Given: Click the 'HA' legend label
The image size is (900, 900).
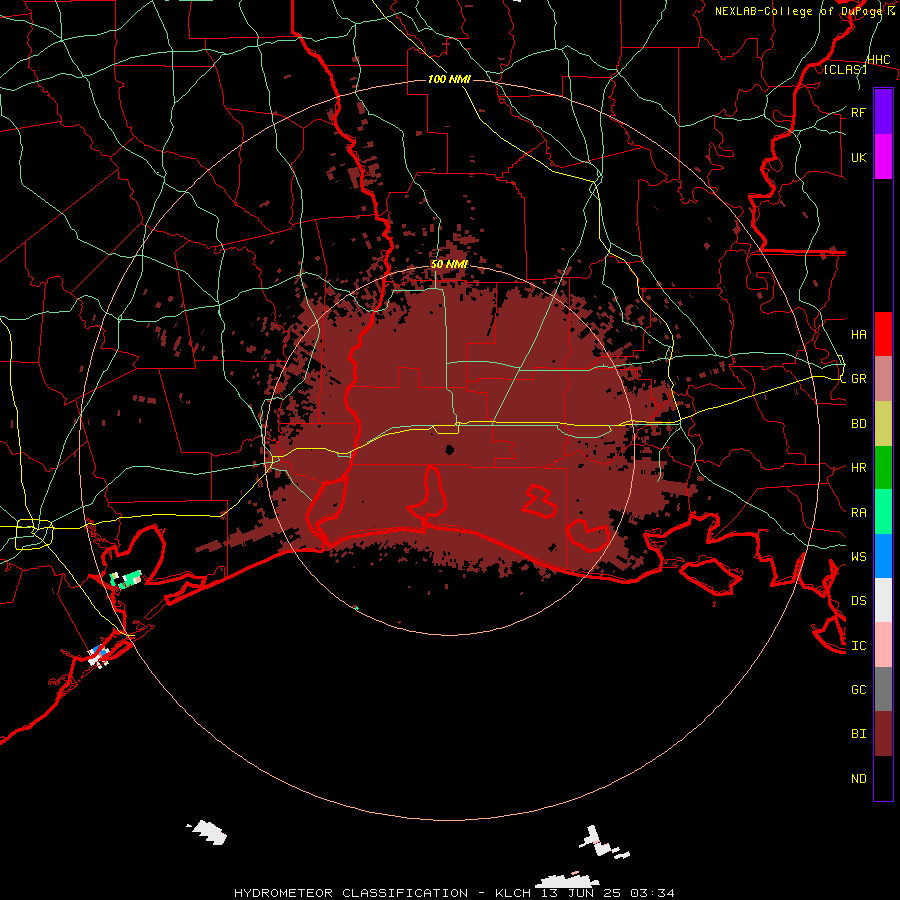Looking at the screenshot, I should pyautogui.click(x=859, y=335).
